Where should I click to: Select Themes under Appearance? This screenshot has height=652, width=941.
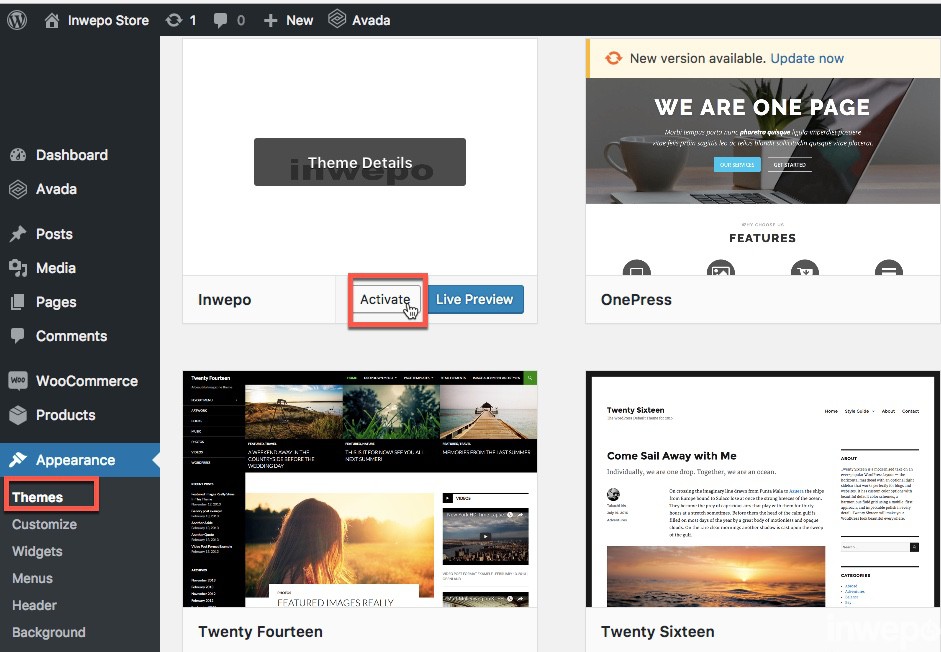(x=38, y=495)
